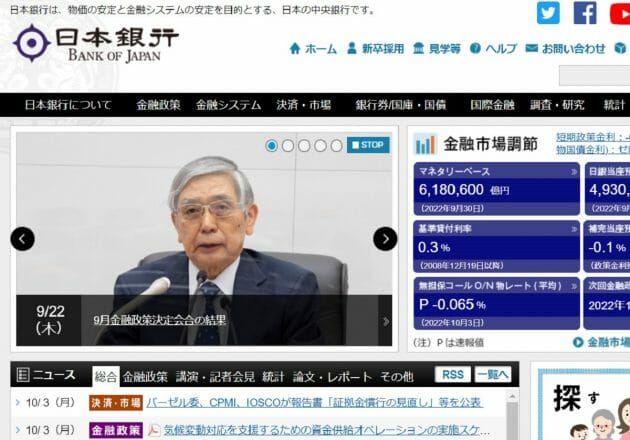Click the RSS button
The height and width of the screenshot is (440, 630).
pos(452,375)
